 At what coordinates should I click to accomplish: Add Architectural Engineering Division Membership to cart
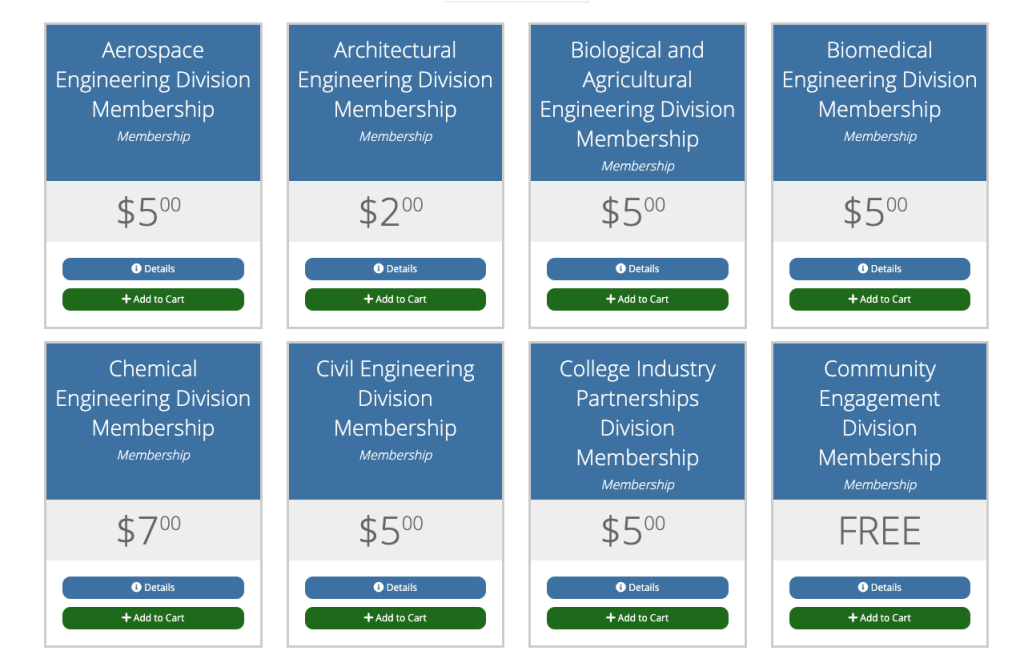(395, 299)
